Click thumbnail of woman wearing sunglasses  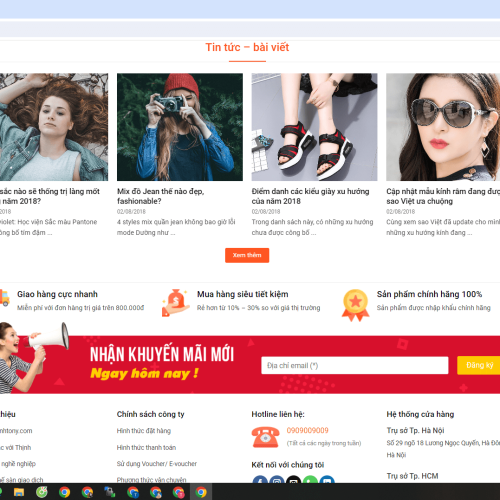[x=443, y=127]
